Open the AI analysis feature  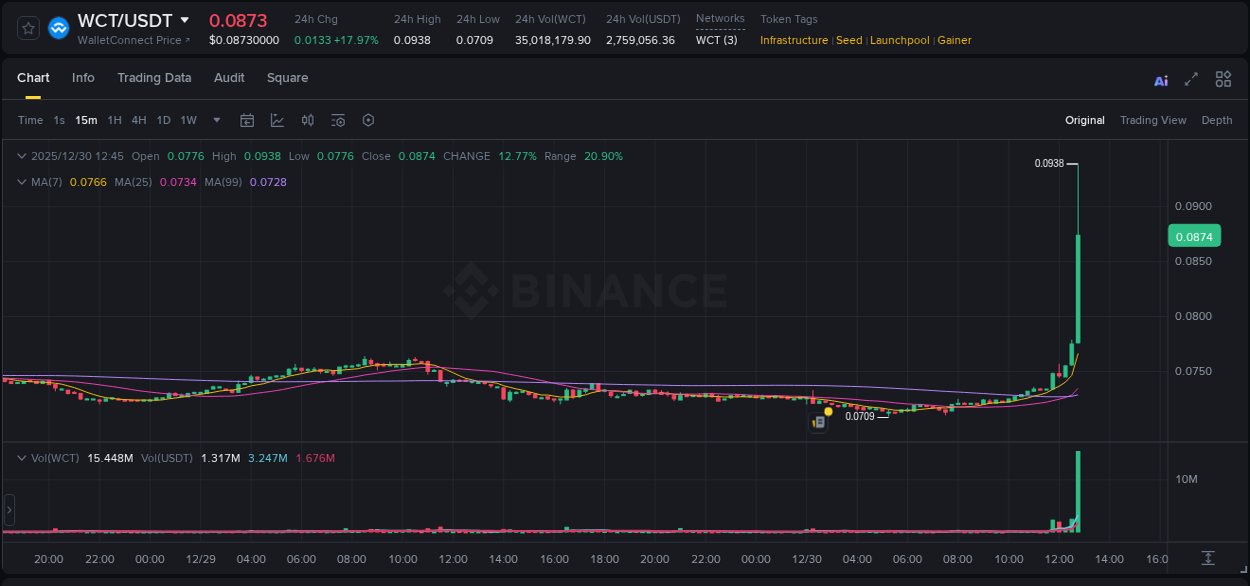[x=1160, y=79]
